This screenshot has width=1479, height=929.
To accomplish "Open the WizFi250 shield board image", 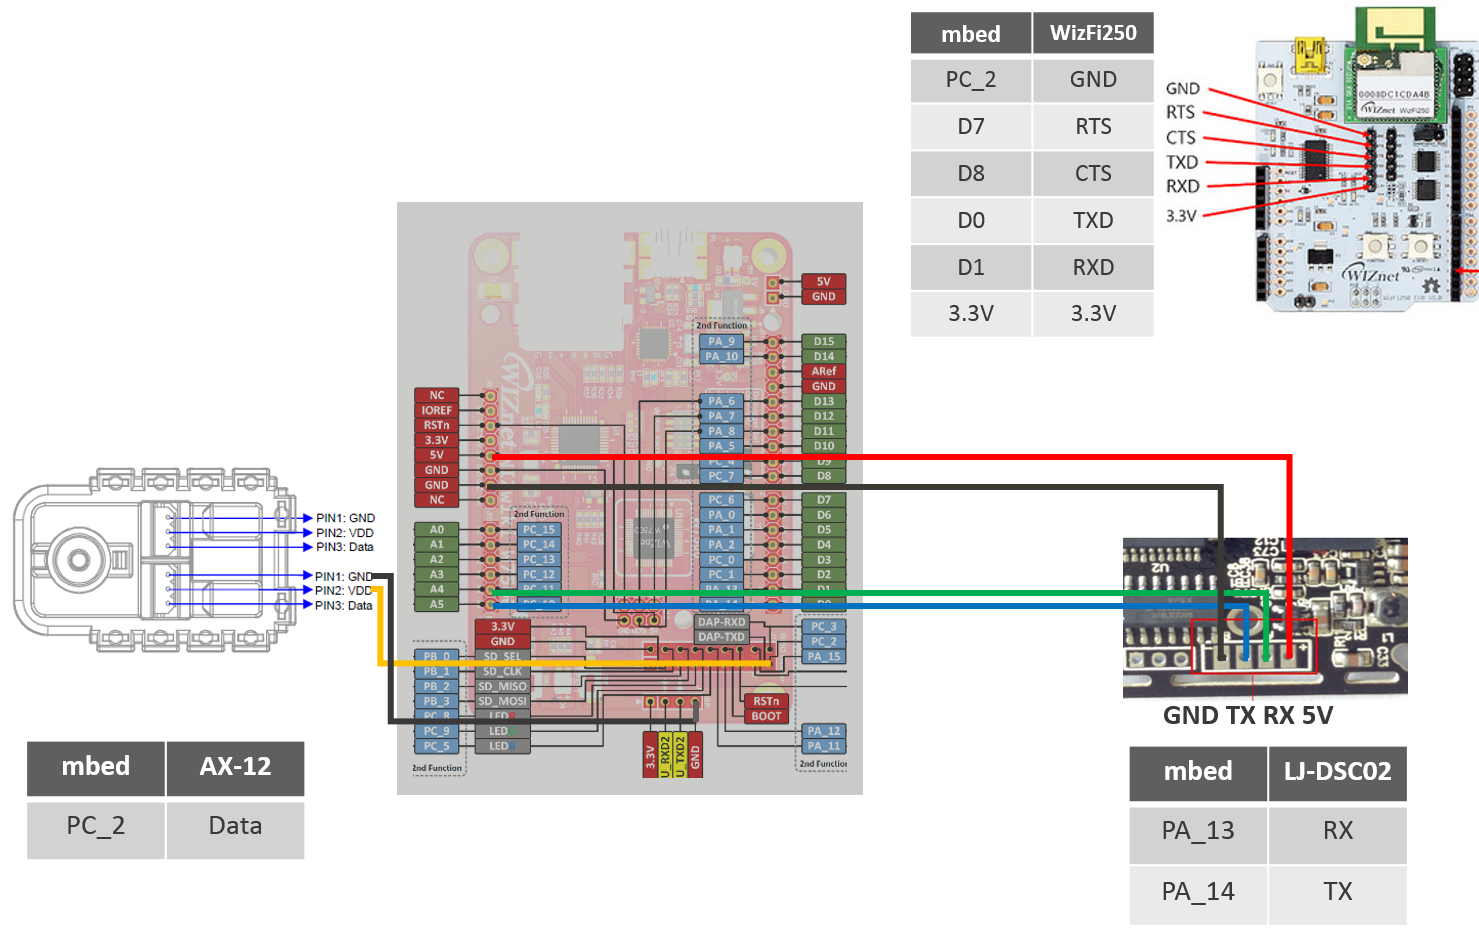I will (x=1366, y=158).
